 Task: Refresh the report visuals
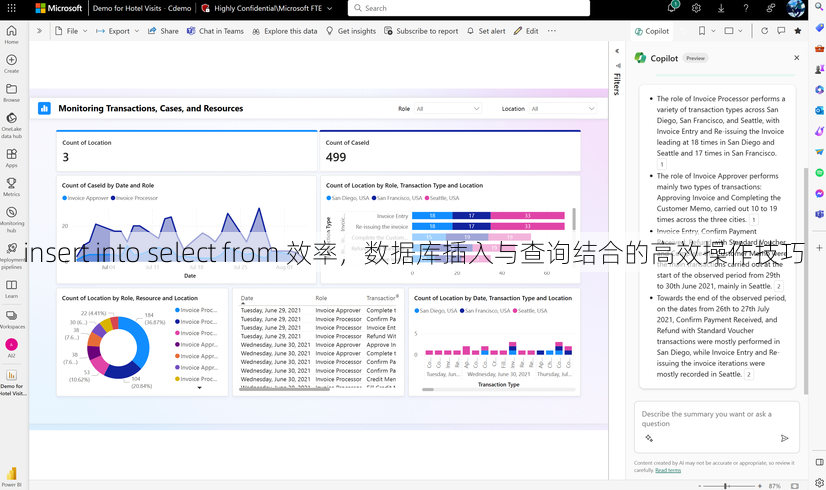tap(764, 31)
